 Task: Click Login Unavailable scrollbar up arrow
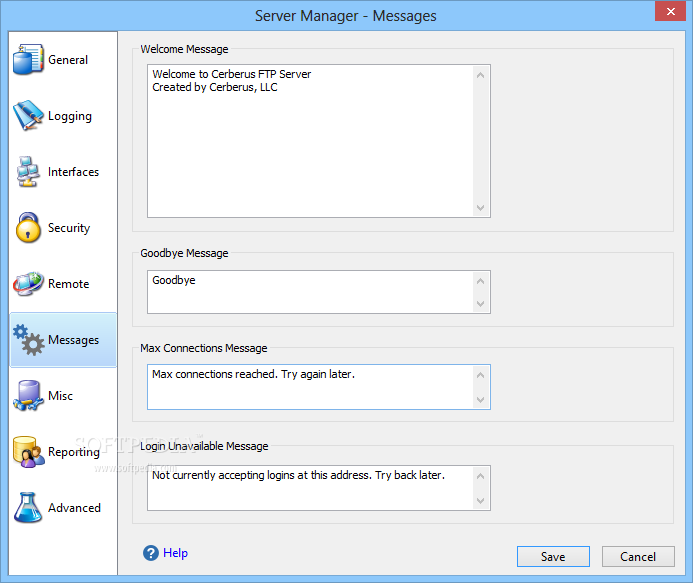click(x=480, y=476)
